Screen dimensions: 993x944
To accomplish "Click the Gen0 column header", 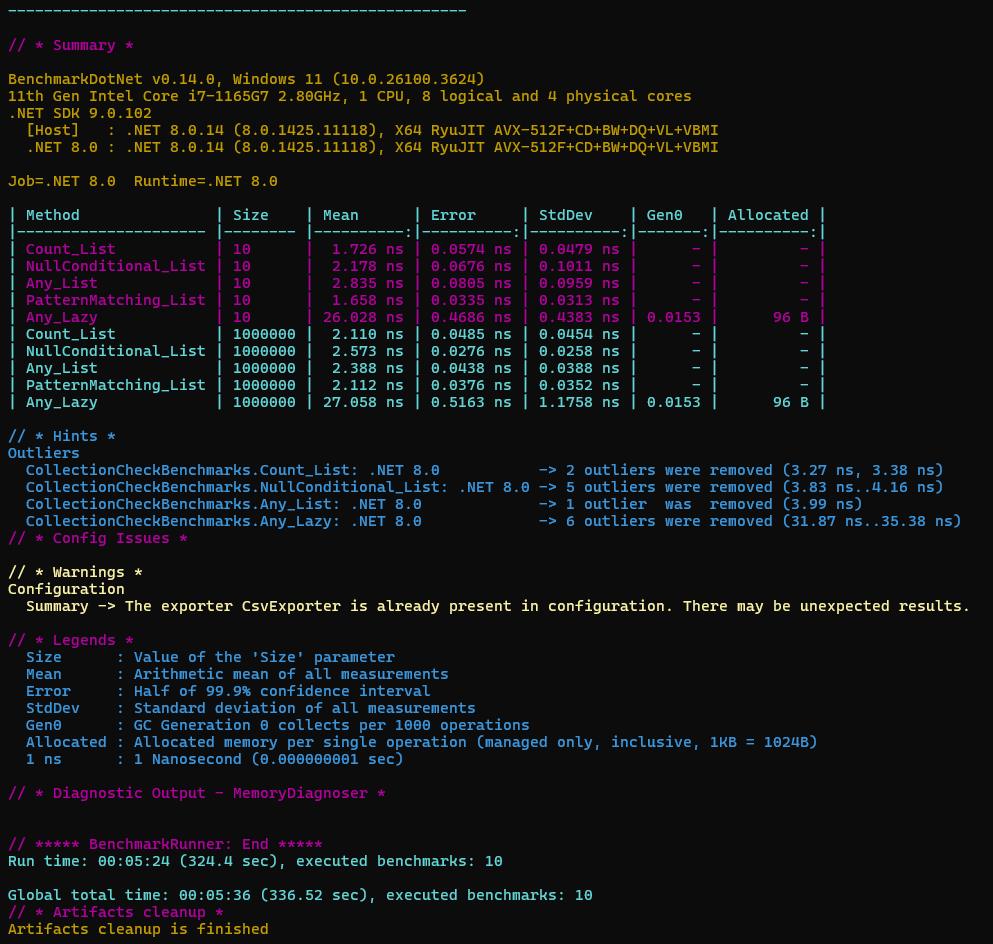I will pos(663,215).
